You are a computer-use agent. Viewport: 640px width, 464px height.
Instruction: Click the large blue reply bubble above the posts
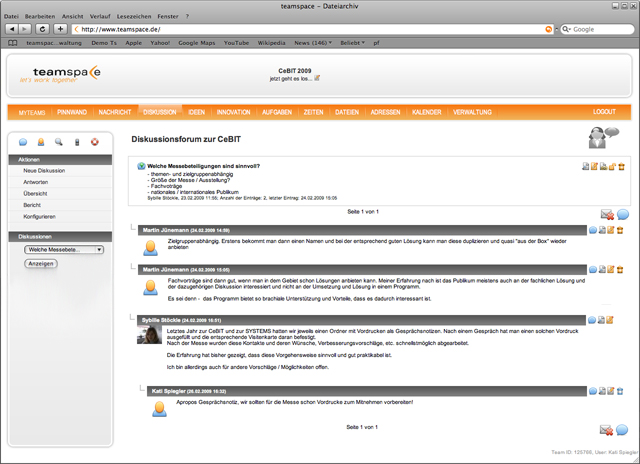tap(622, 214)
